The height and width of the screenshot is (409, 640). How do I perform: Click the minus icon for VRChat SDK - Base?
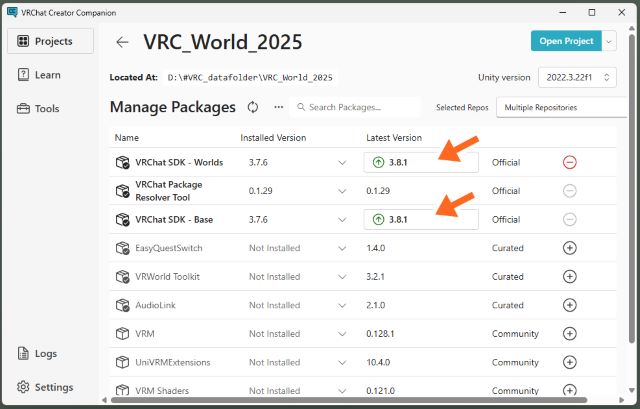click(x=569, y=220)
